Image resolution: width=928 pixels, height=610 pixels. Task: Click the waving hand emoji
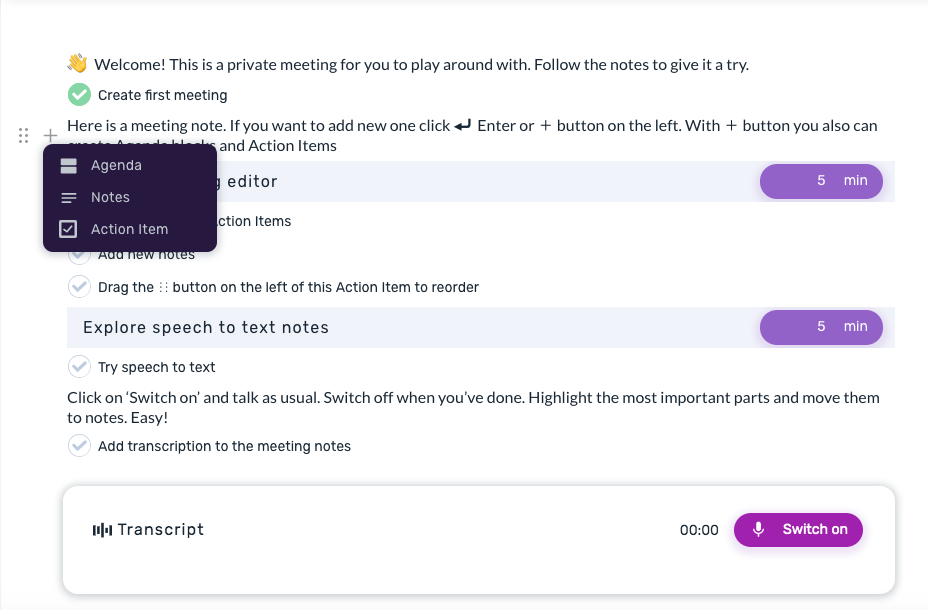(x=78, y=64)
